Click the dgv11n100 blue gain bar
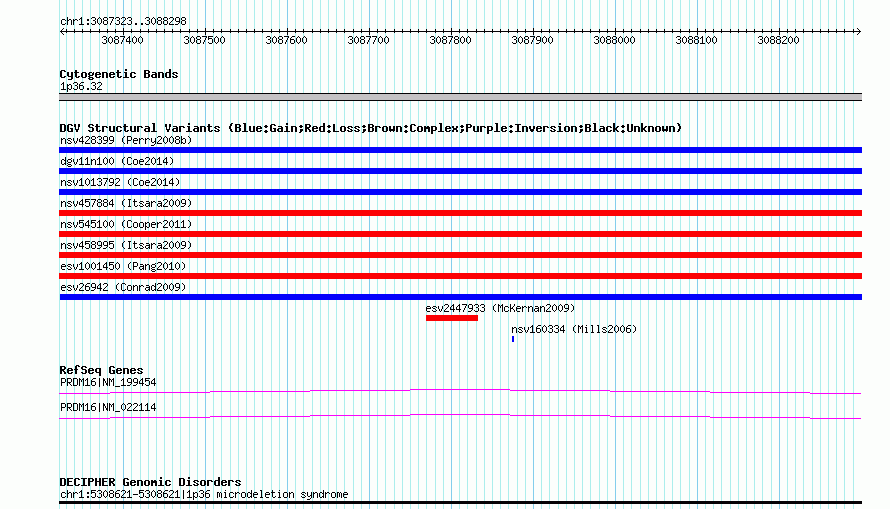The image size is (890, 509). point(460,171)
